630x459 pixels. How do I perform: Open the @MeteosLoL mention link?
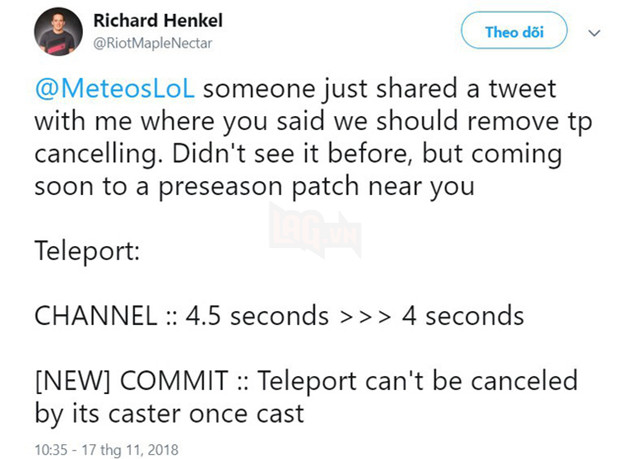pyautogui.click(x=119, y=88)
